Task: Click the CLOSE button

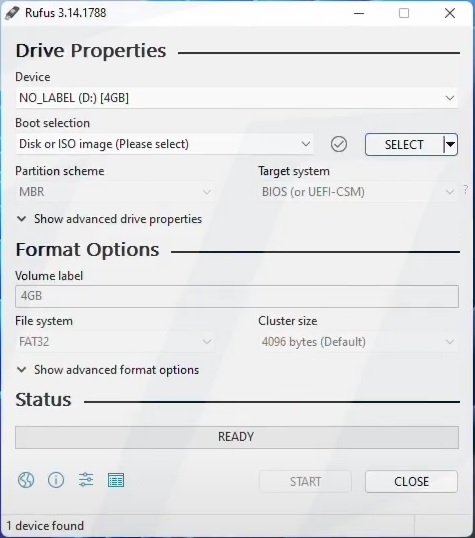Action: pyautogui.click(x=412, y=481)
